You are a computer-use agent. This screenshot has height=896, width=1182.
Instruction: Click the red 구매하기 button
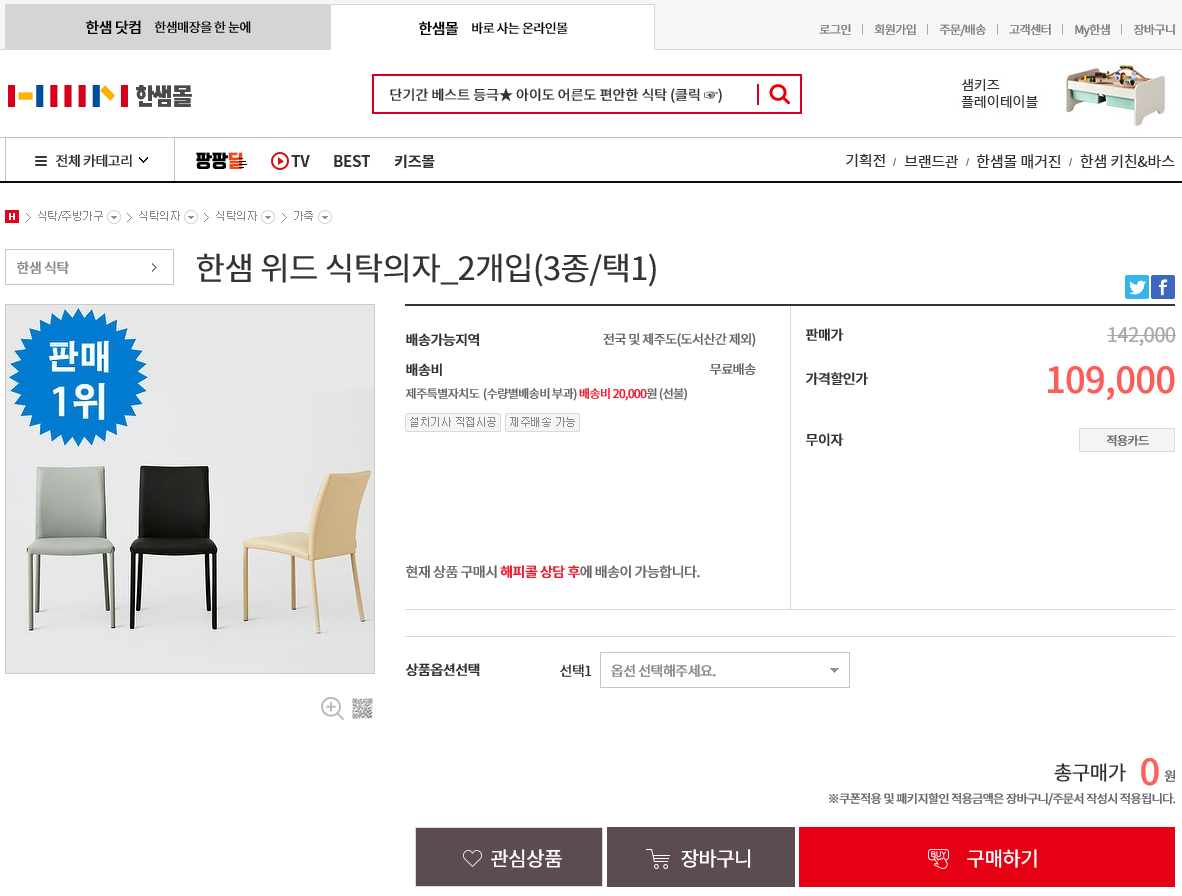pos(987,857)
